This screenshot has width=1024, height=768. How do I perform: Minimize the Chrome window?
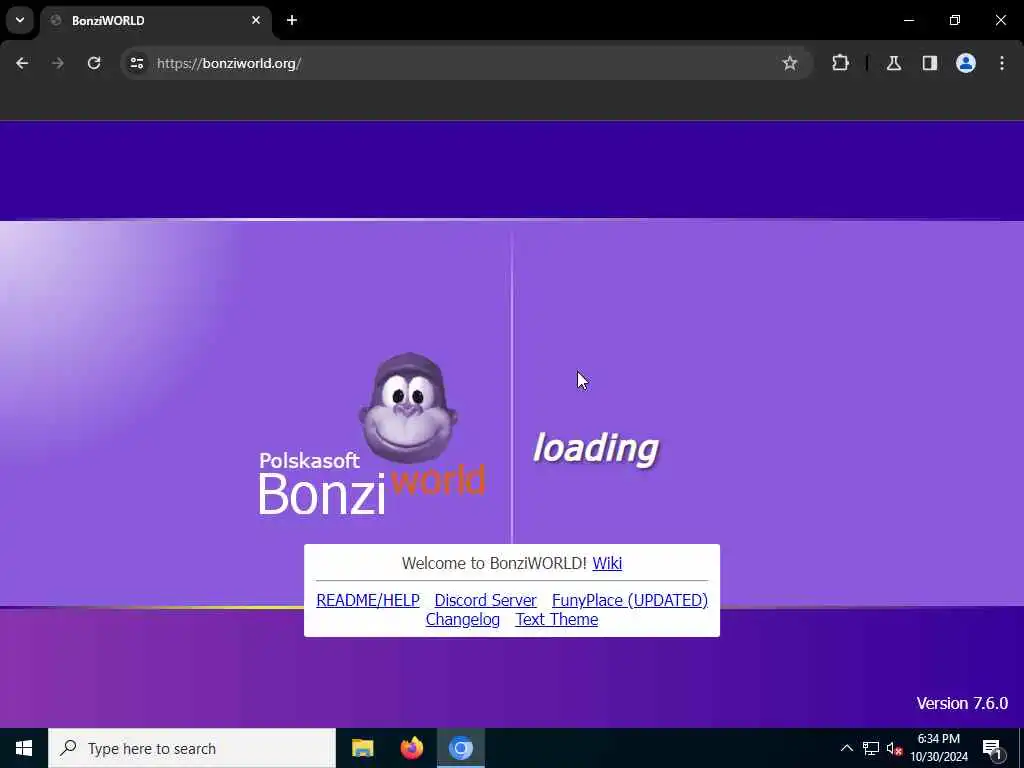(908, 20)
